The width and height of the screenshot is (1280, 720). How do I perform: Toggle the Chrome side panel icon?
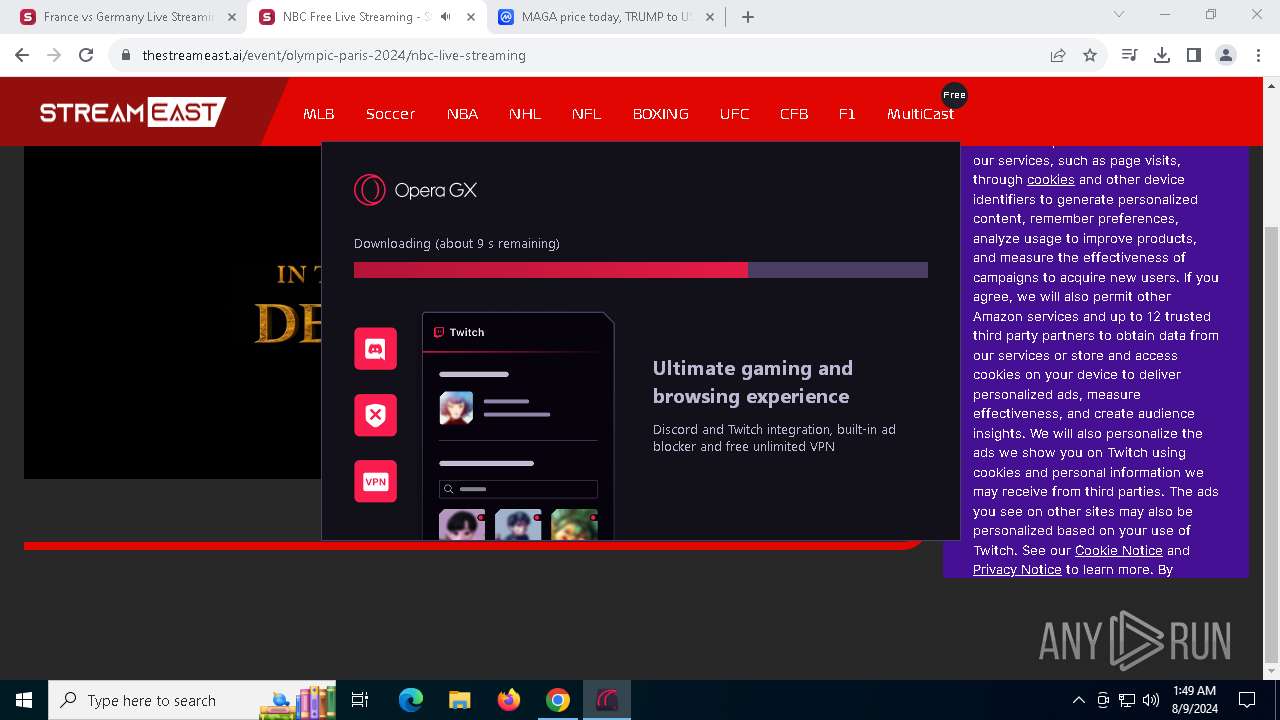(1193, 55)
